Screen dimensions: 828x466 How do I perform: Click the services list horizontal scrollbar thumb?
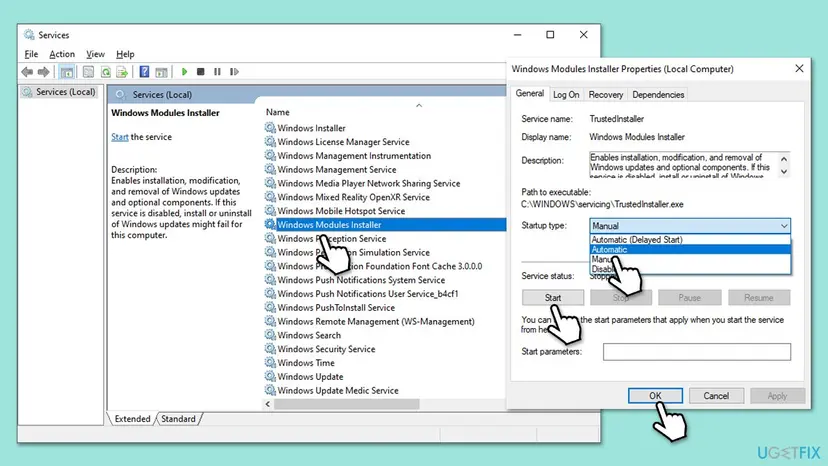coord(346,404)
